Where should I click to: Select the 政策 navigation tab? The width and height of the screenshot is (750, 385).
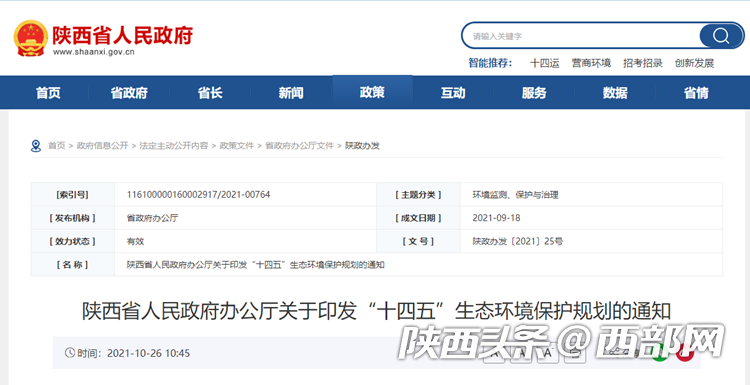tap(372, 92)
